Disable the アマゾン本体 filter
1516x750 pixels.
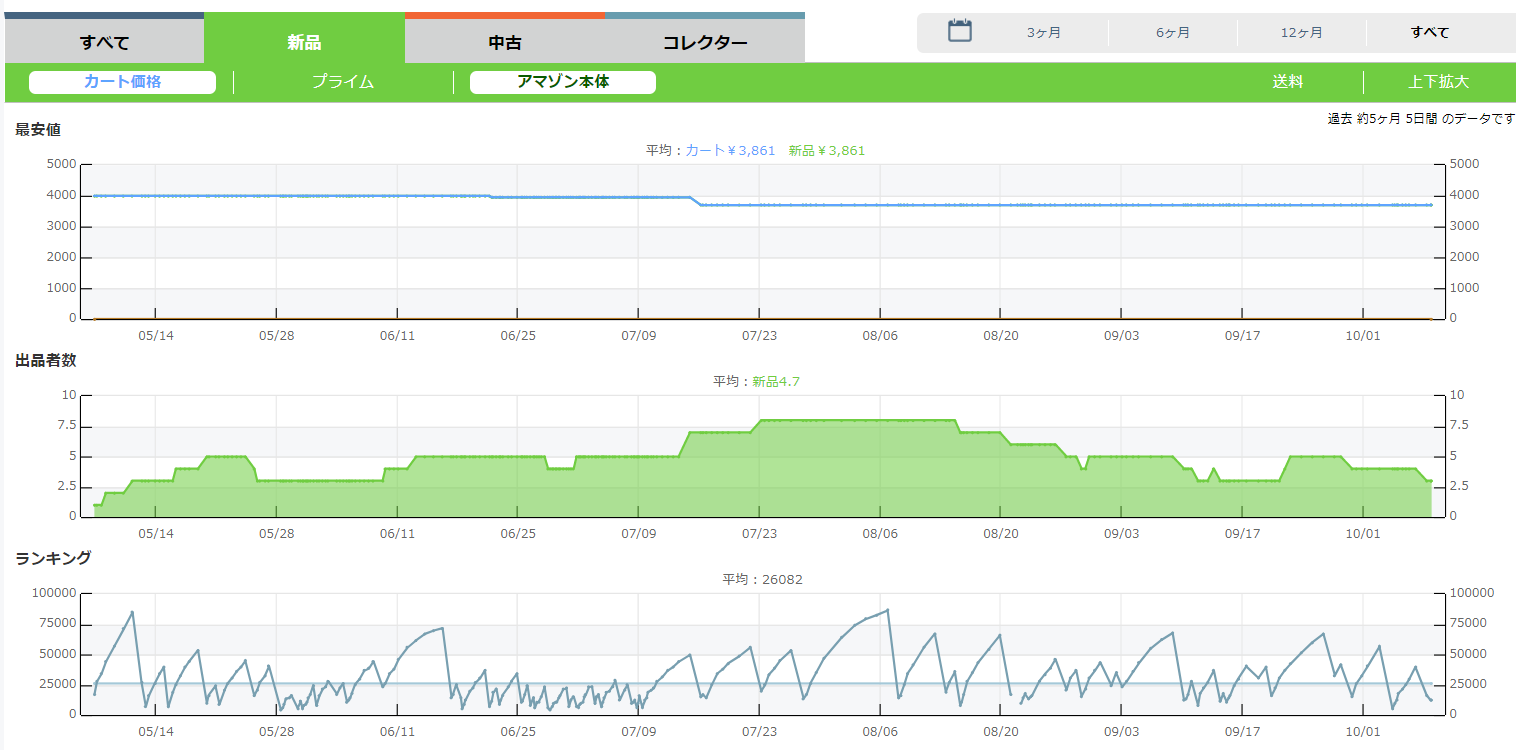click(x=562, y=82)
